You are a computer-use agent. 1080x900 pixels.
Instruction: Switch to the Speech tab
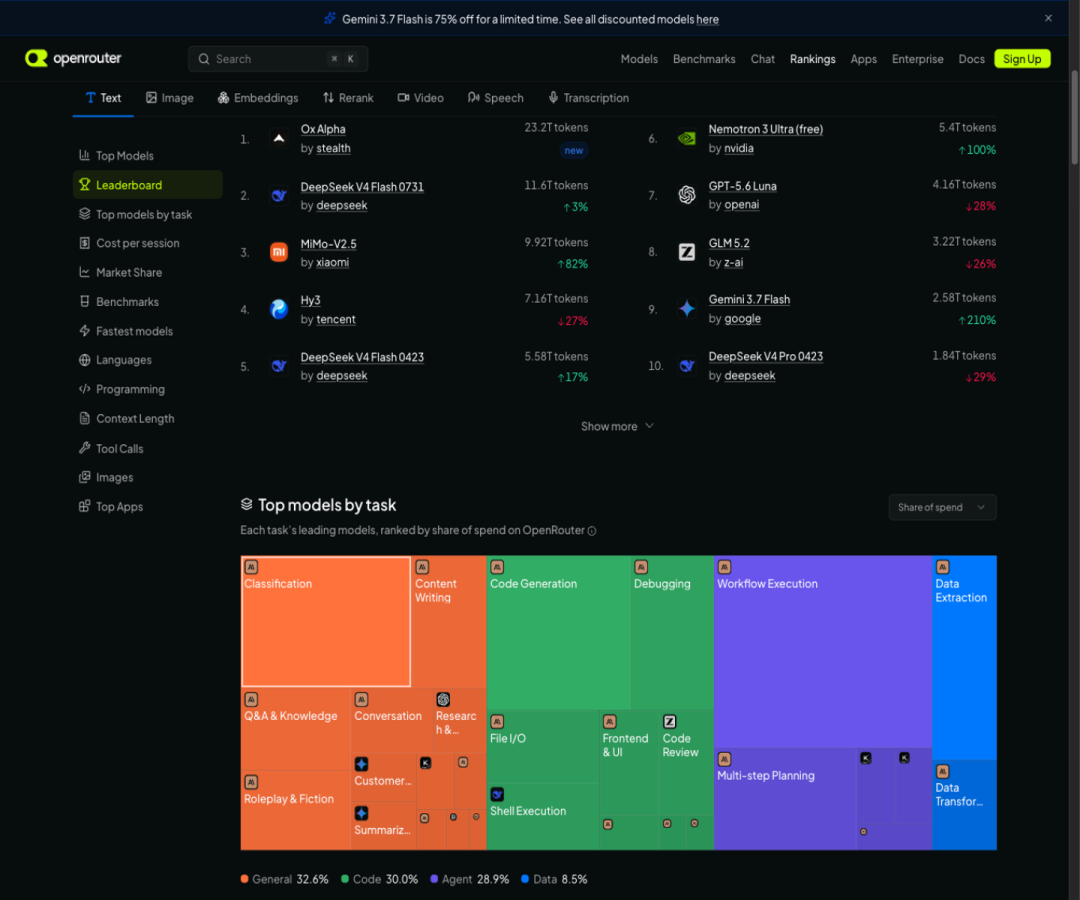point(495,98)
